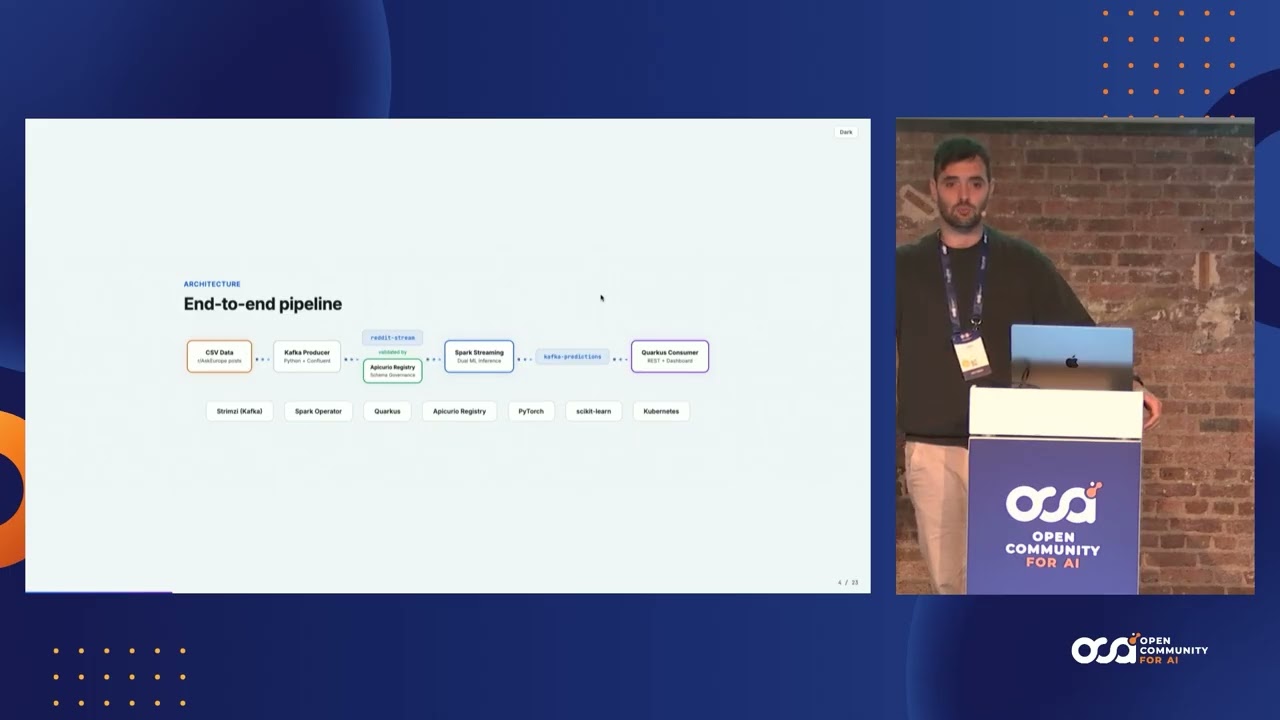Click the Quarkus technology chip
This screenshot has width=1280, height=720.
(x=387, y=411)
